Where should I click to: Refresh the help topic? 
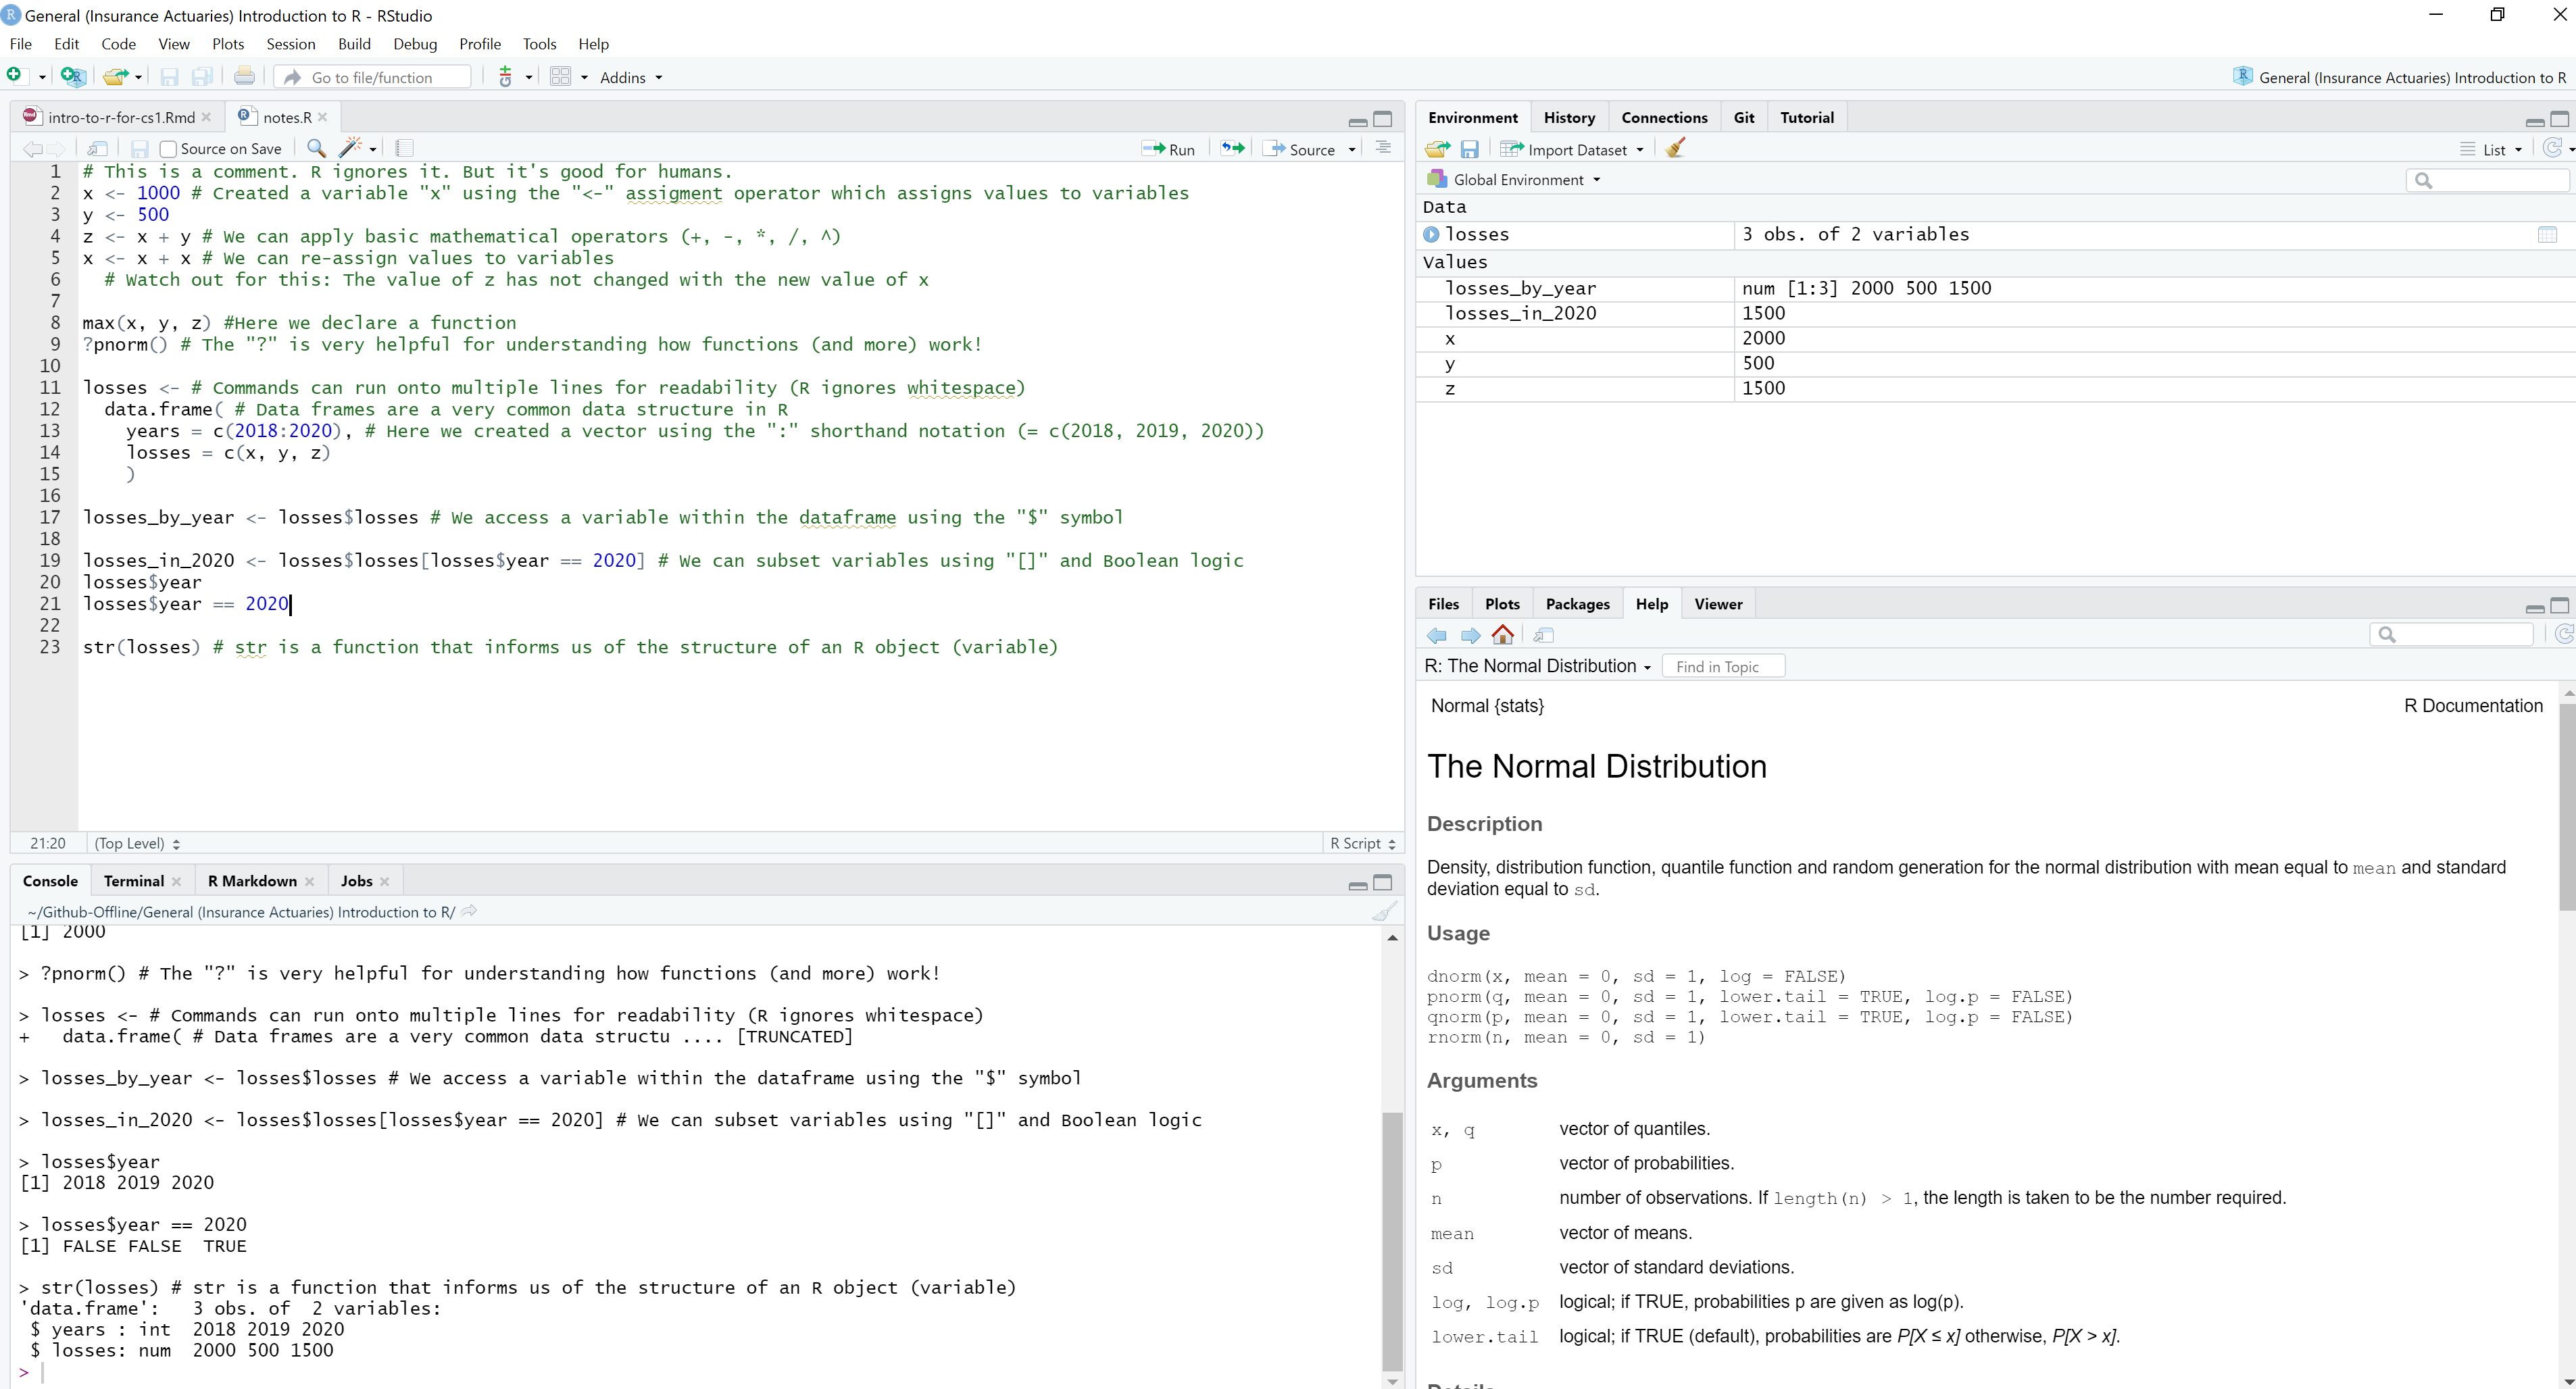pos(2563,634)
